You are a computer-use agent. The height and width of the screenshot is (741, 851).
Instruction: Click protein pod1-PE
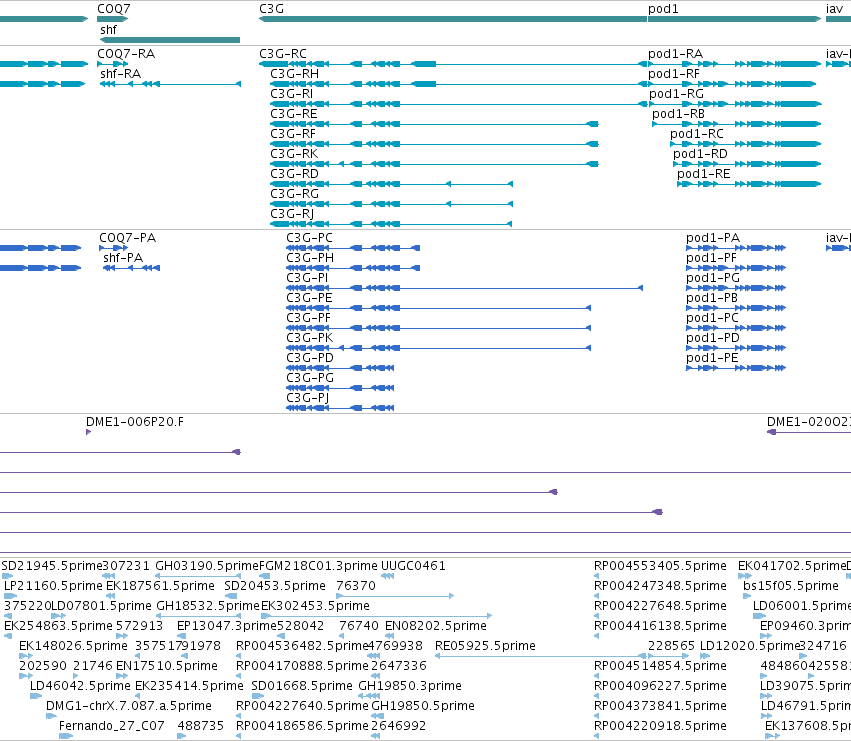click(712, 358)
